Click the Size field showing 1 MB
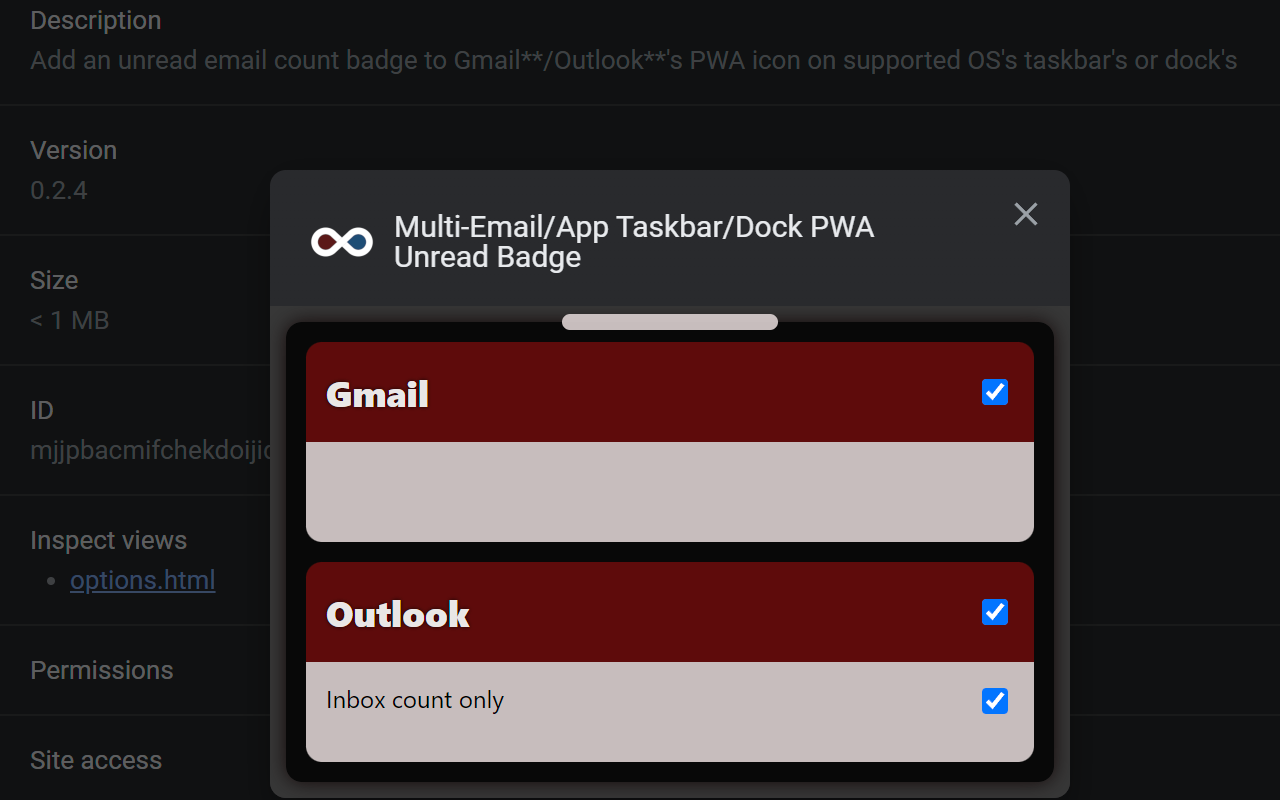 (70, 320)
